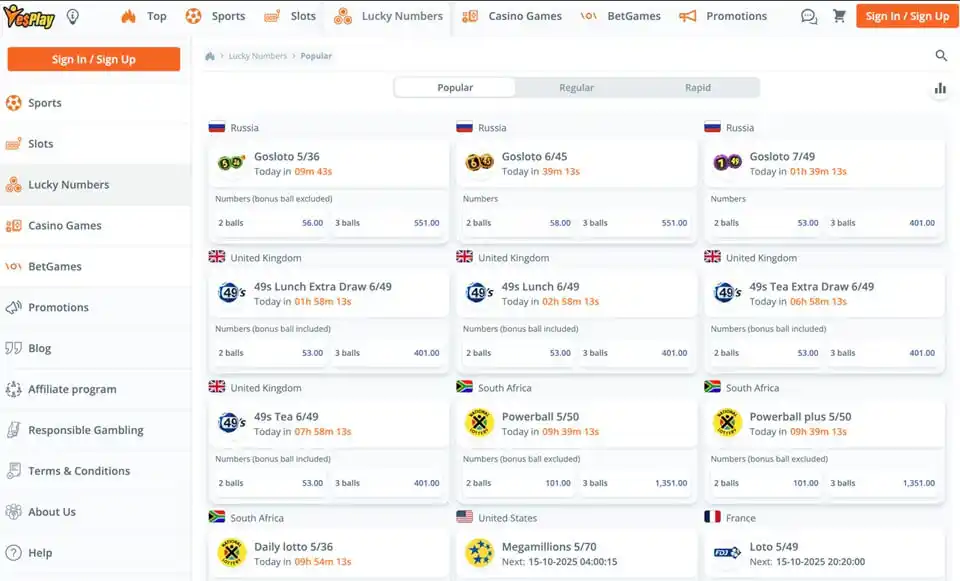Open the location pin icon in header
The height and width of the screenshot is (581, 960).
(73, 16)
